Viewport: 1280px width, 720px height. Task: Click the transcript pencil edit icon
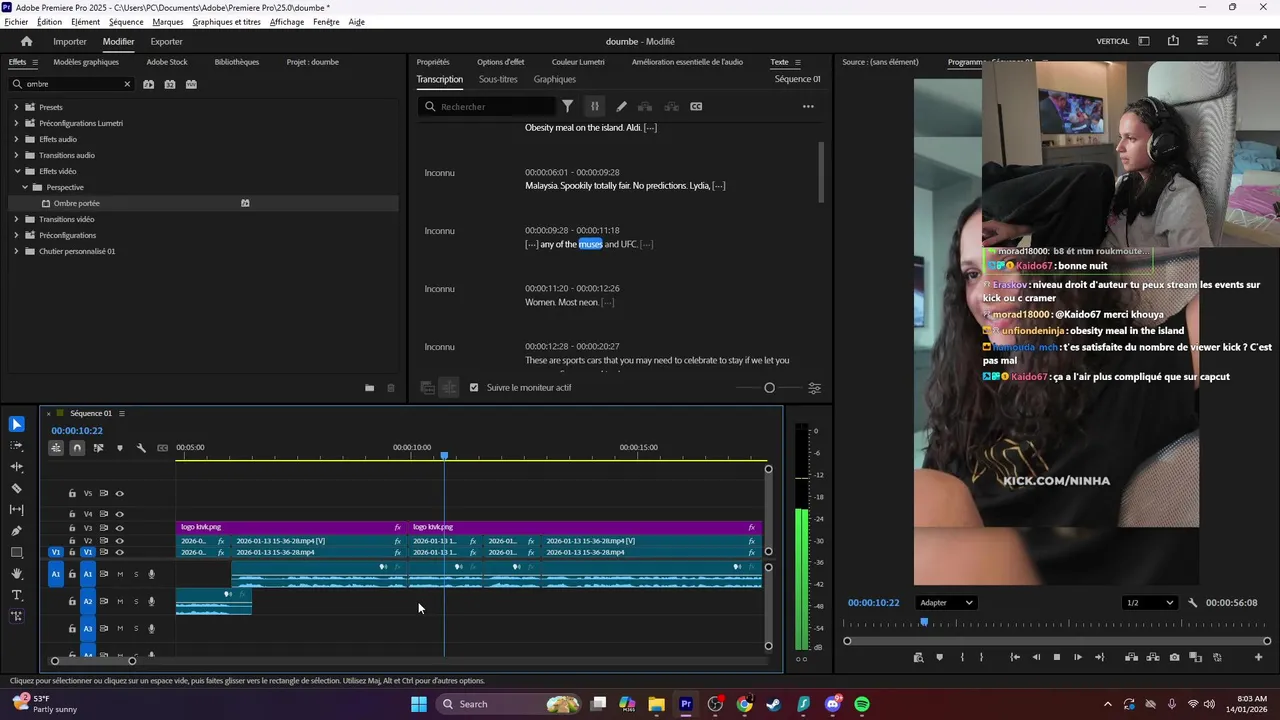[621, 106]
